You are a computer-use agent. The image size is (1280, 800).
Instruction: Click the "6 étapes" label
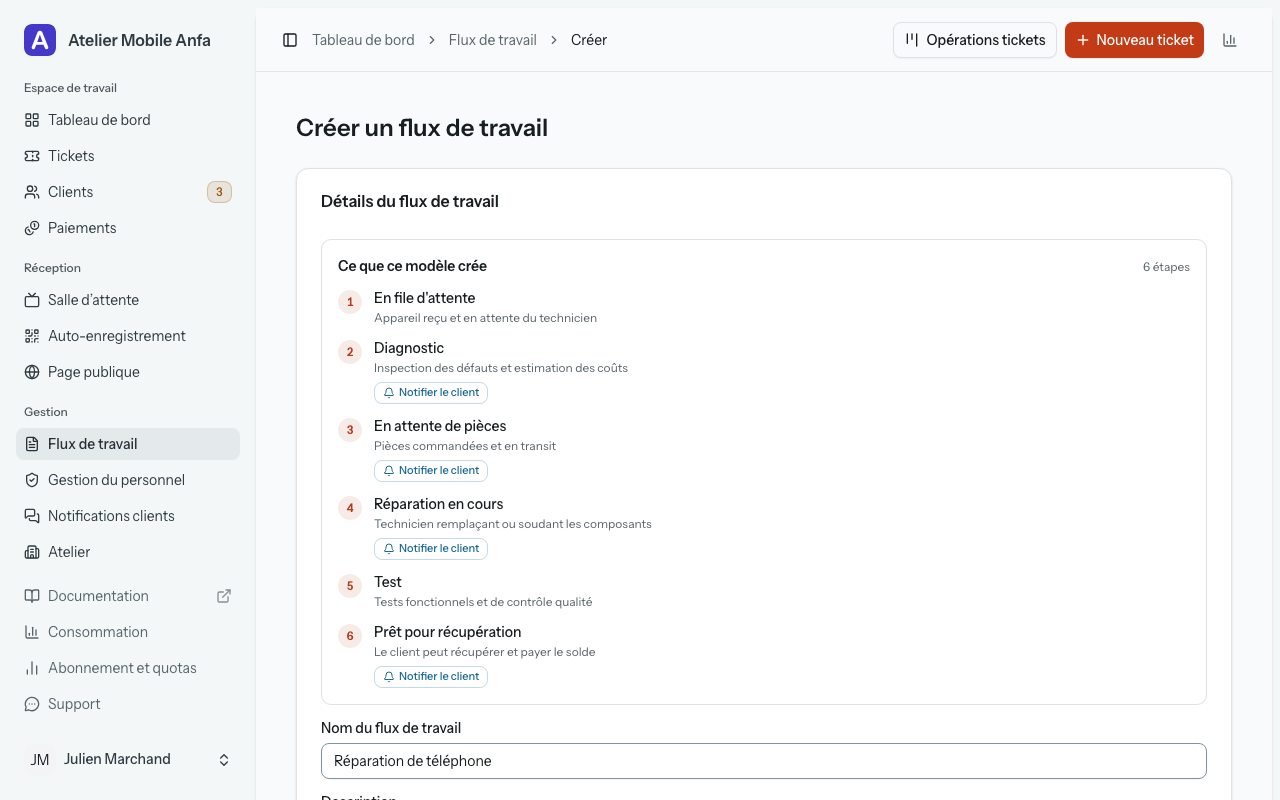click(x=1166, y=267)
